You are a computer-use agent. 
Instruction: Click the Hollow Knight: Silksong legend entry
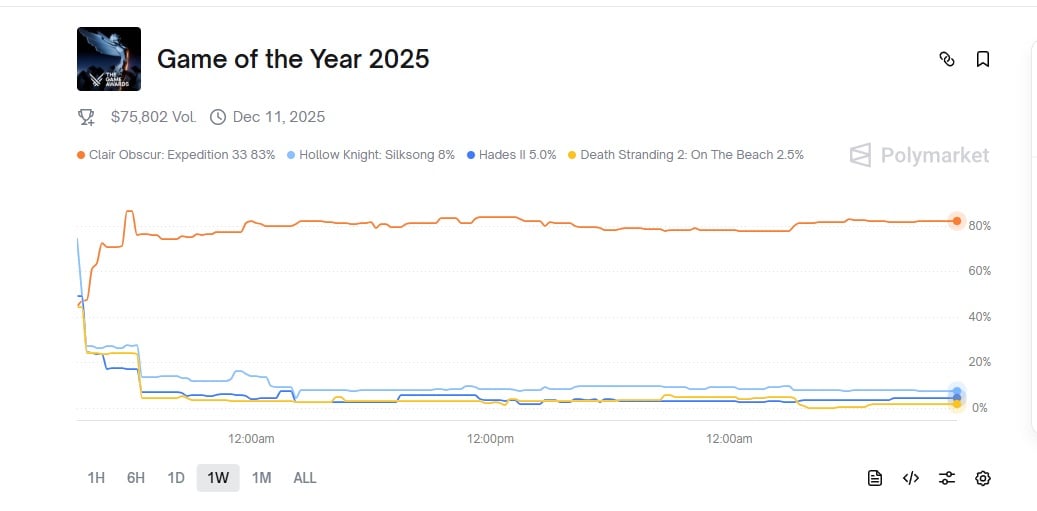tap(371, 155)
